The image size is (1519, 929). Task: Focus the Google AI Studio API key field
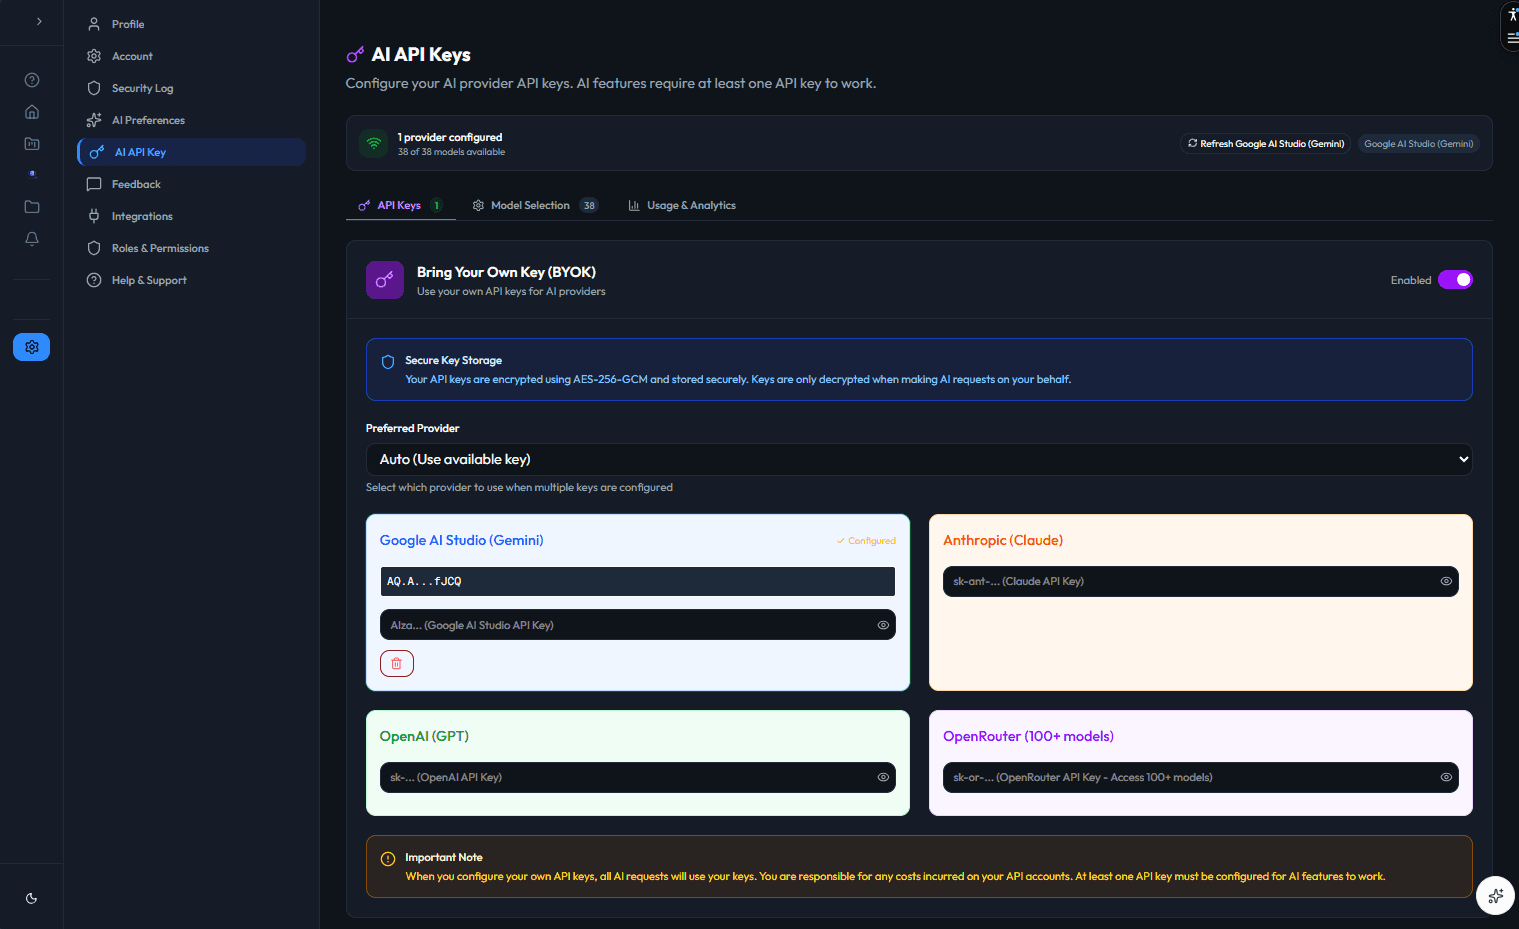(638, 625)
